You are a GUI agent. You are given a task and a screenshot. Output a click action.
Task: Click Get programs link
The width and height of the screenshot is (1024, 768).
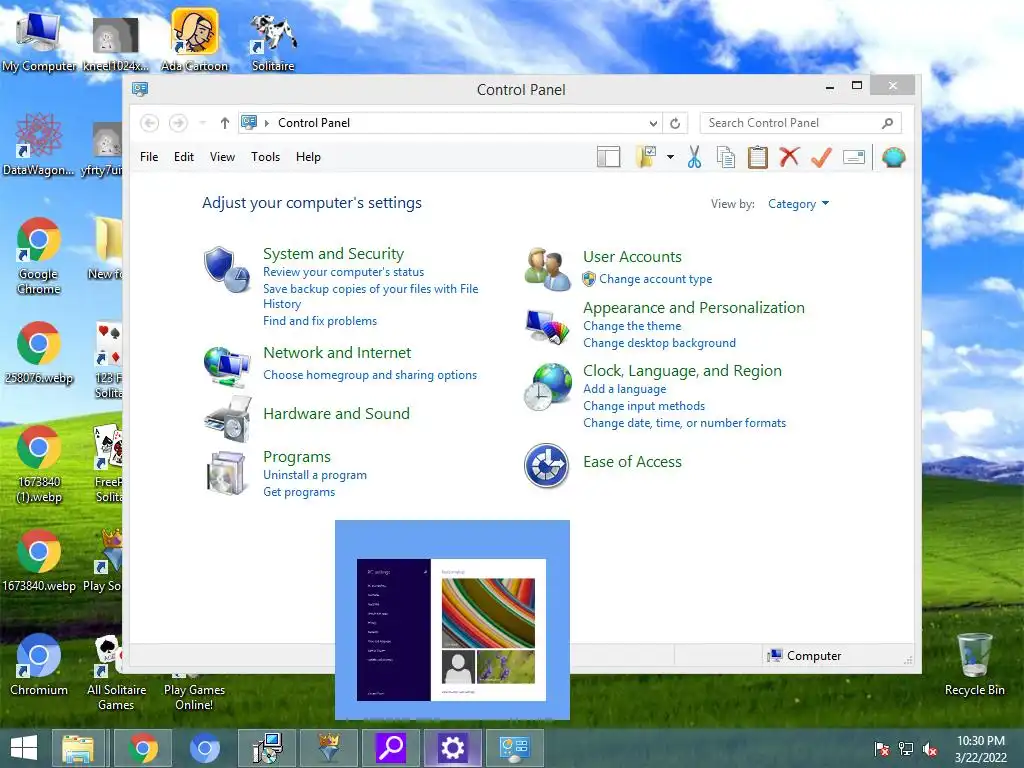(x=299, y=492)
